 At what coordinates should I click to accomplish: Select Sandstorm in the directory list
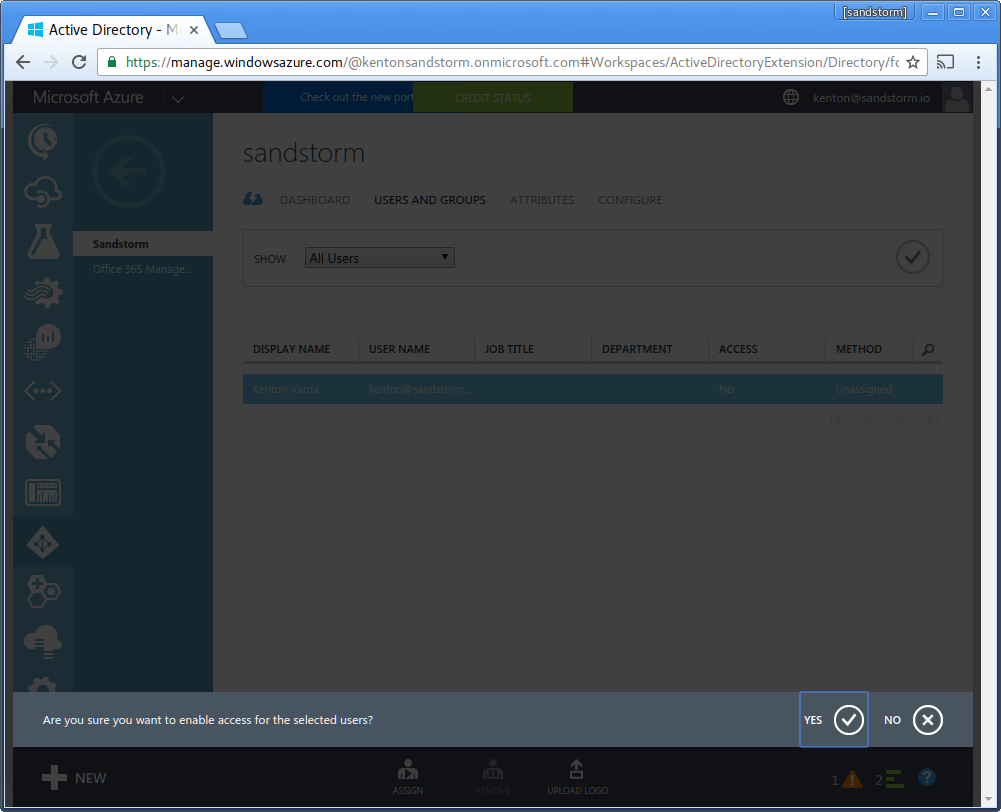tap(143, 244)
